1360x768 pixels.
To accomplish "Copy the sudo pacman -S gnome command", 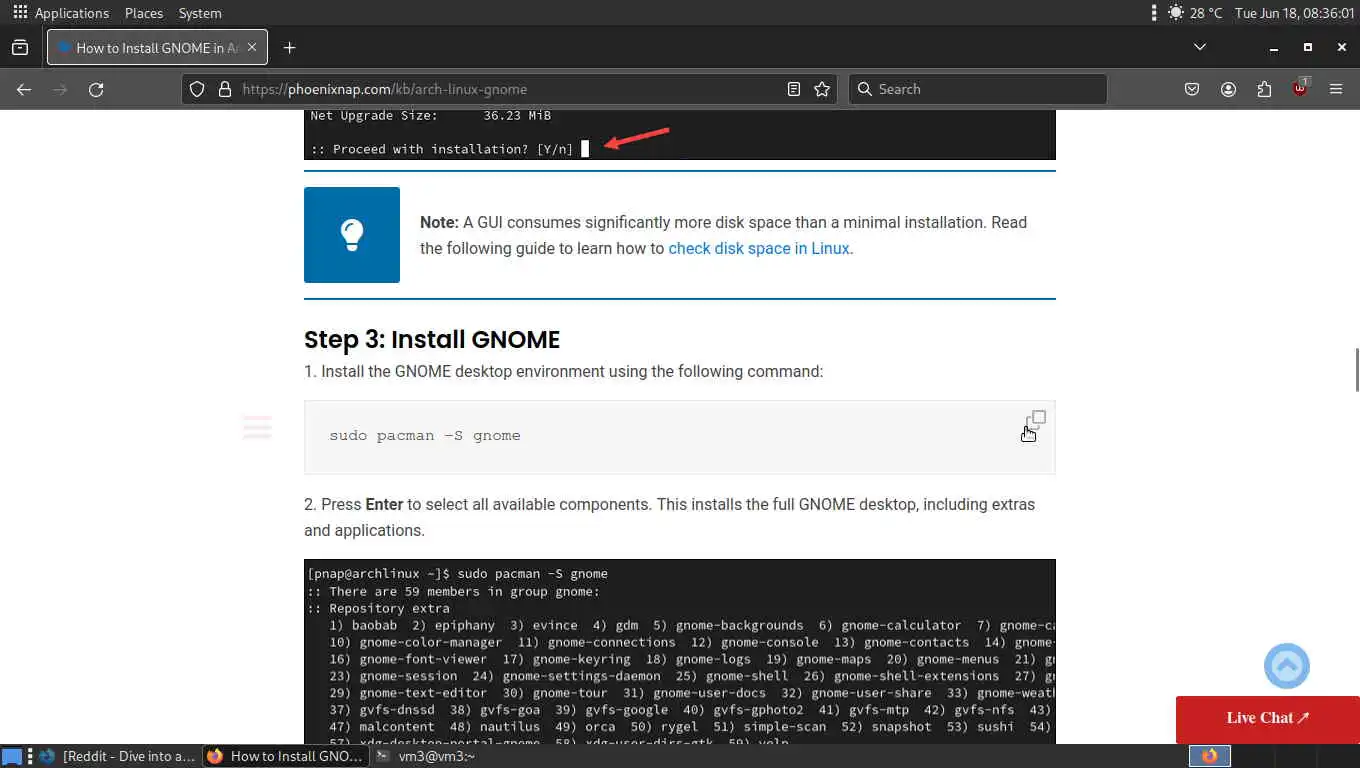I will coord(1035,420).
